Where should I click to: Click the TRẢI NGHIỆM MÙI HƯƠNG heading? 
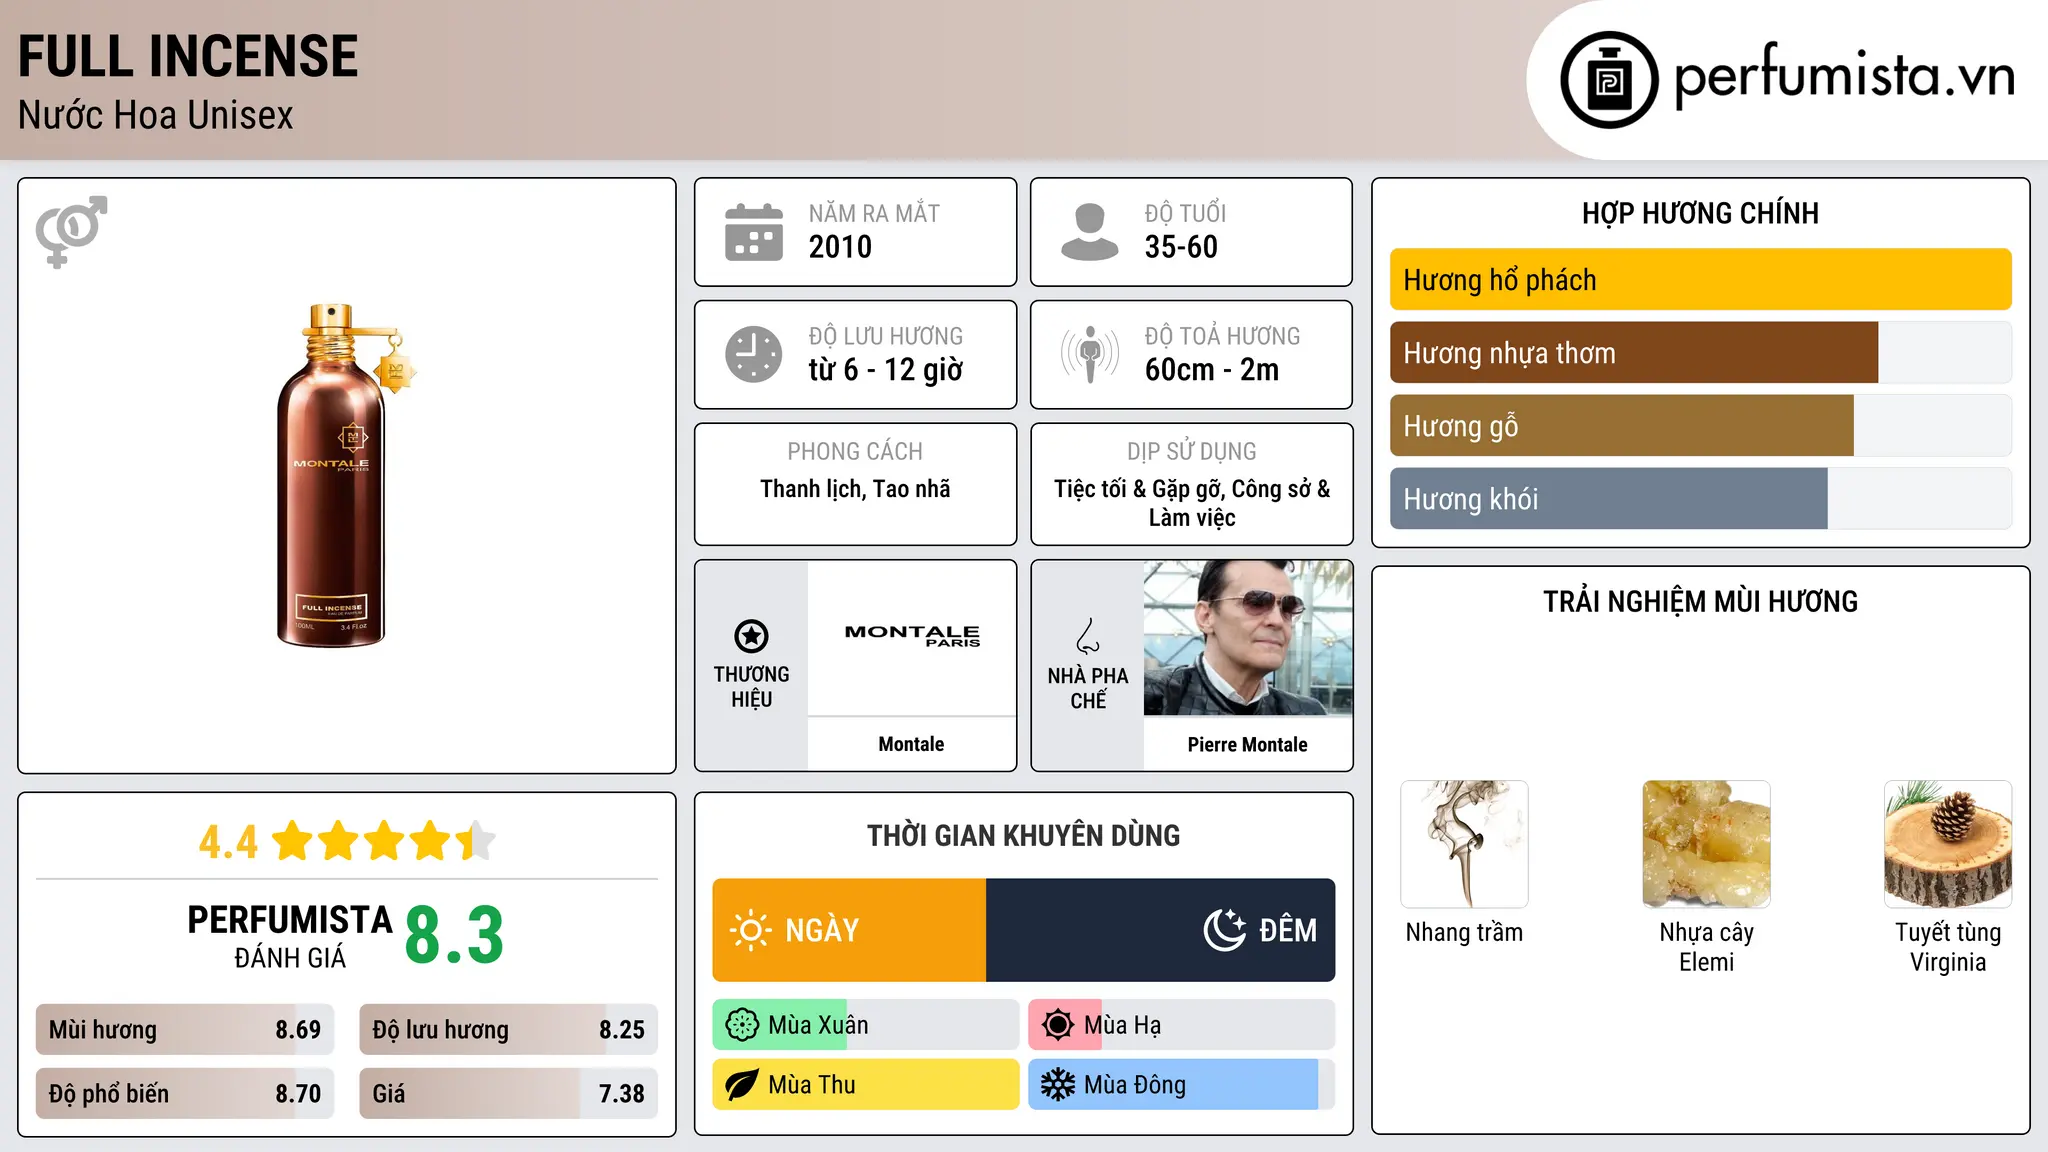[1700, 601]
